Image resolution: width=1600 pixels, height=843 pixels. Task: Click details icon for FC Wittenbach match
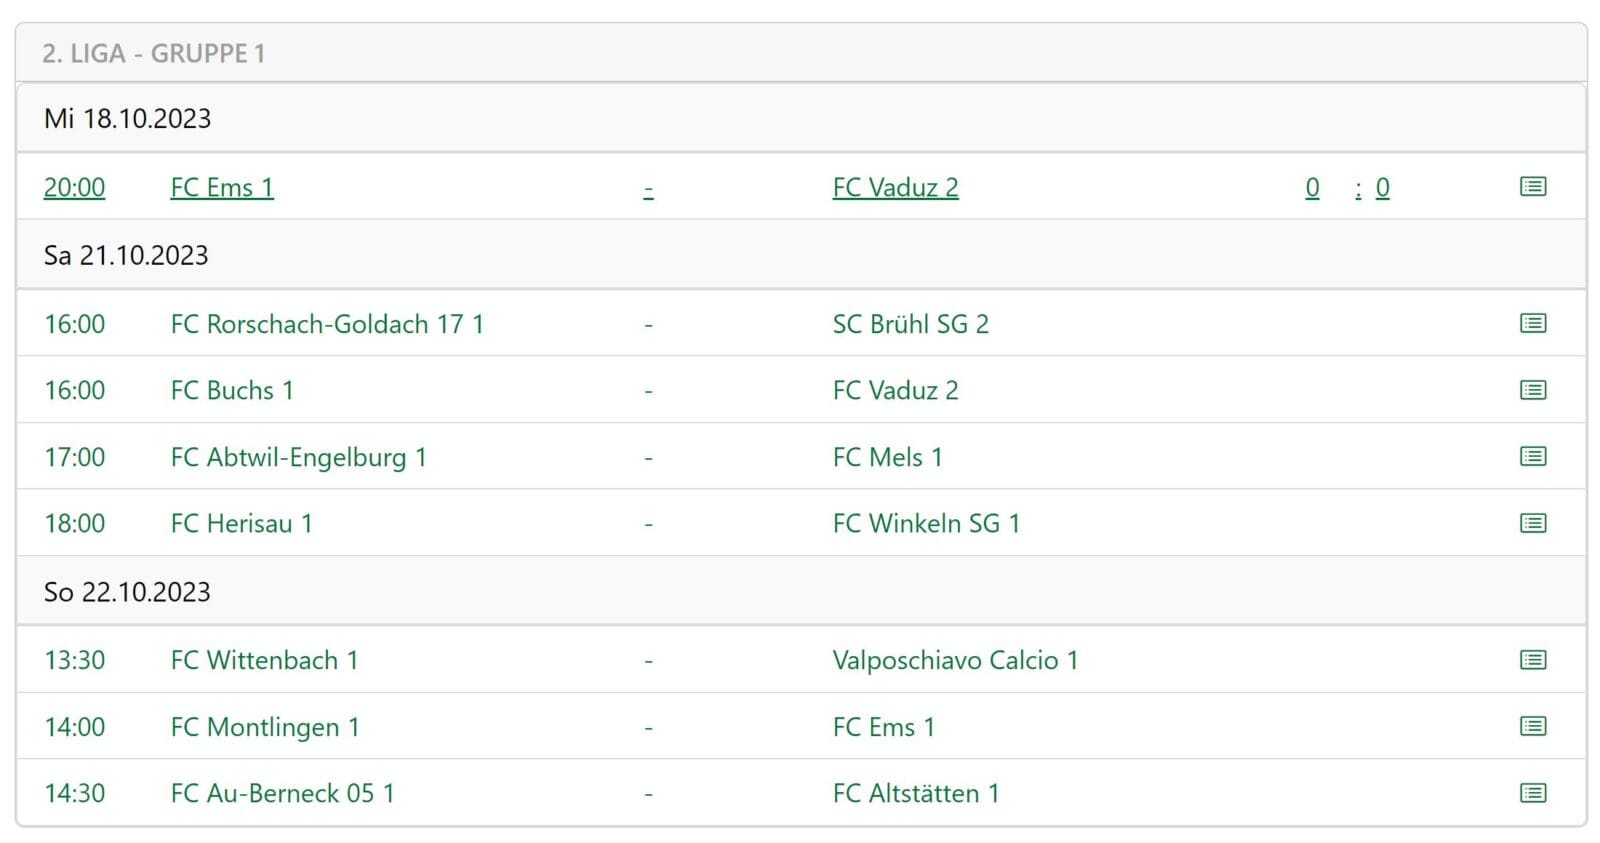[1532, 660]
